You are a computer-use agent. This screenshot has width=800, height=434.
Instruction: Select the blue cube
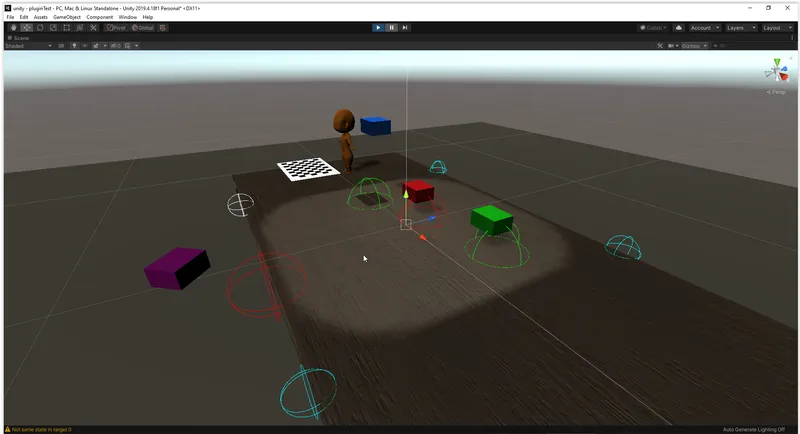click(376, 126)
